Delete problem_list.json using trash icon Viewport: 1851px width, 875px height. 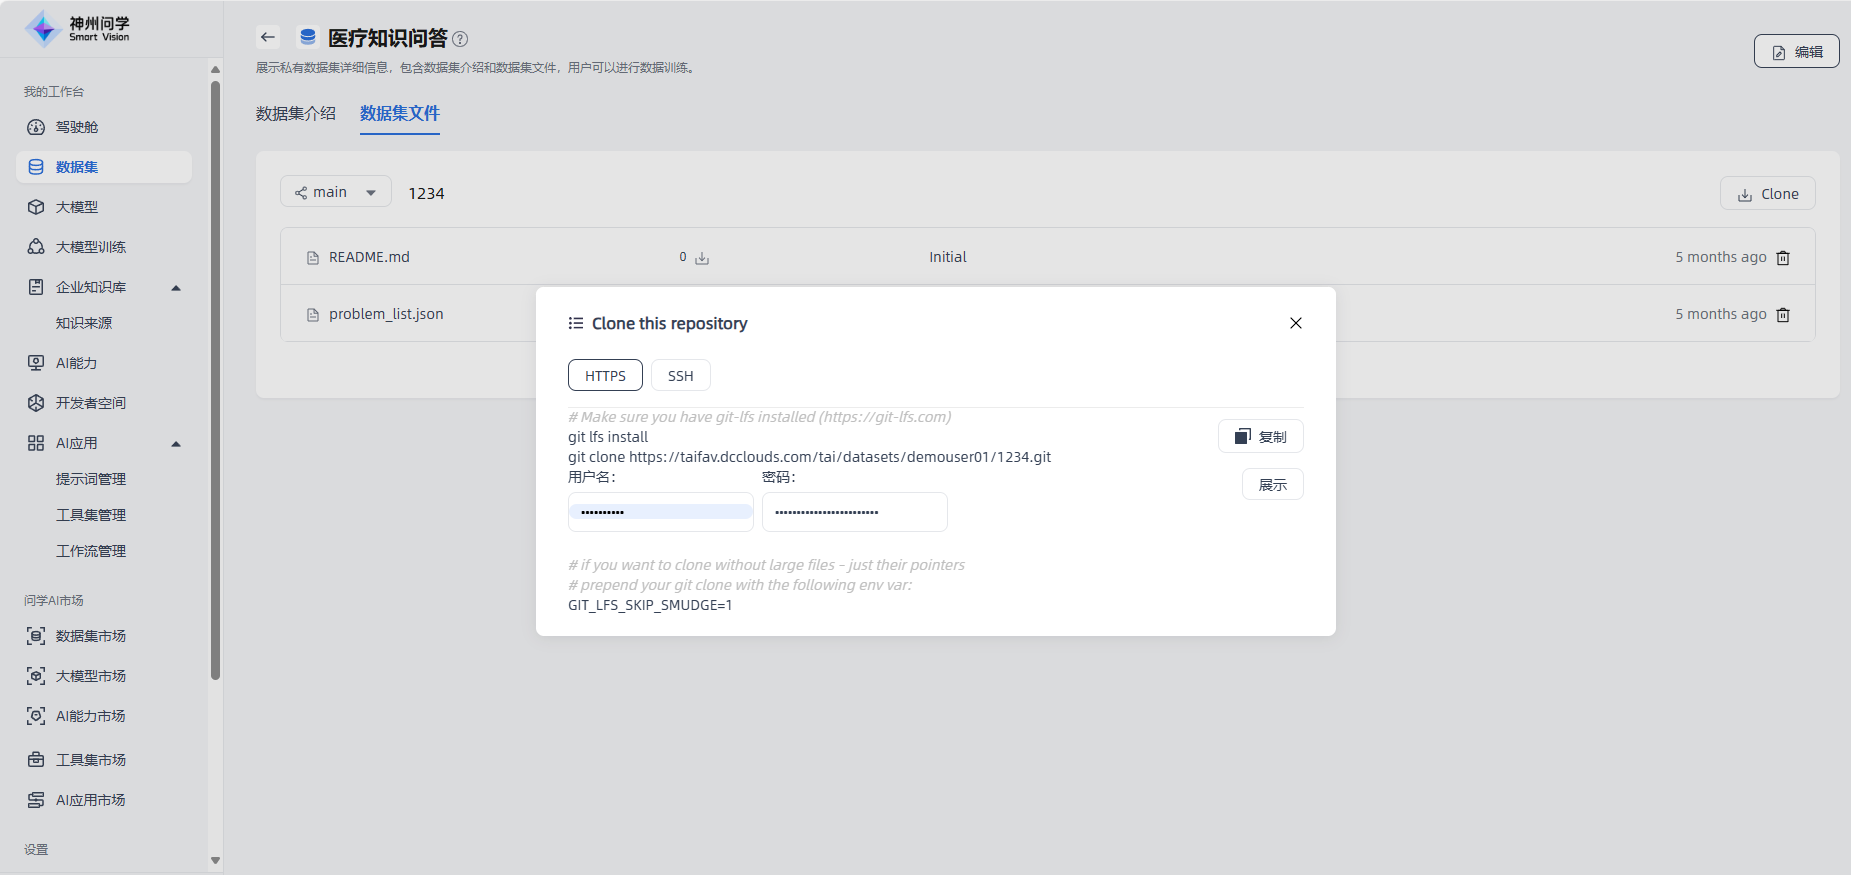(1783, 315)
